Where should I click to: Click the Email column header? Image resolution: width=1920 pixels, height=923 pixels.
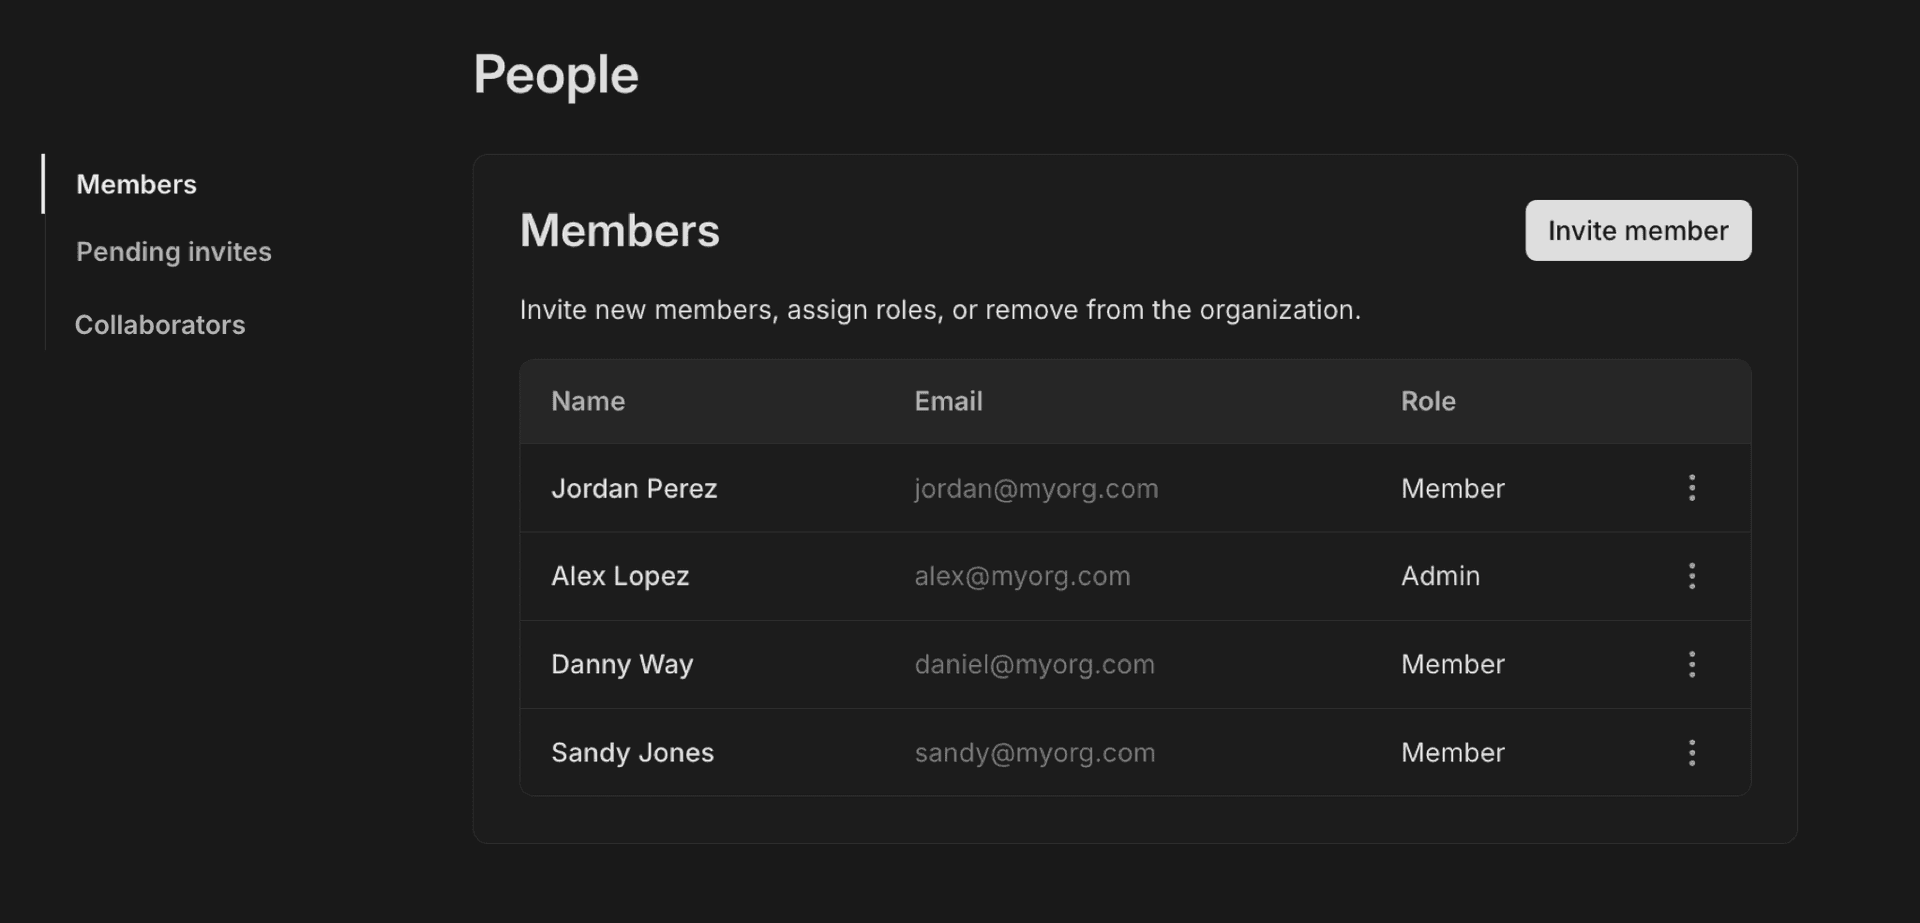948,401
